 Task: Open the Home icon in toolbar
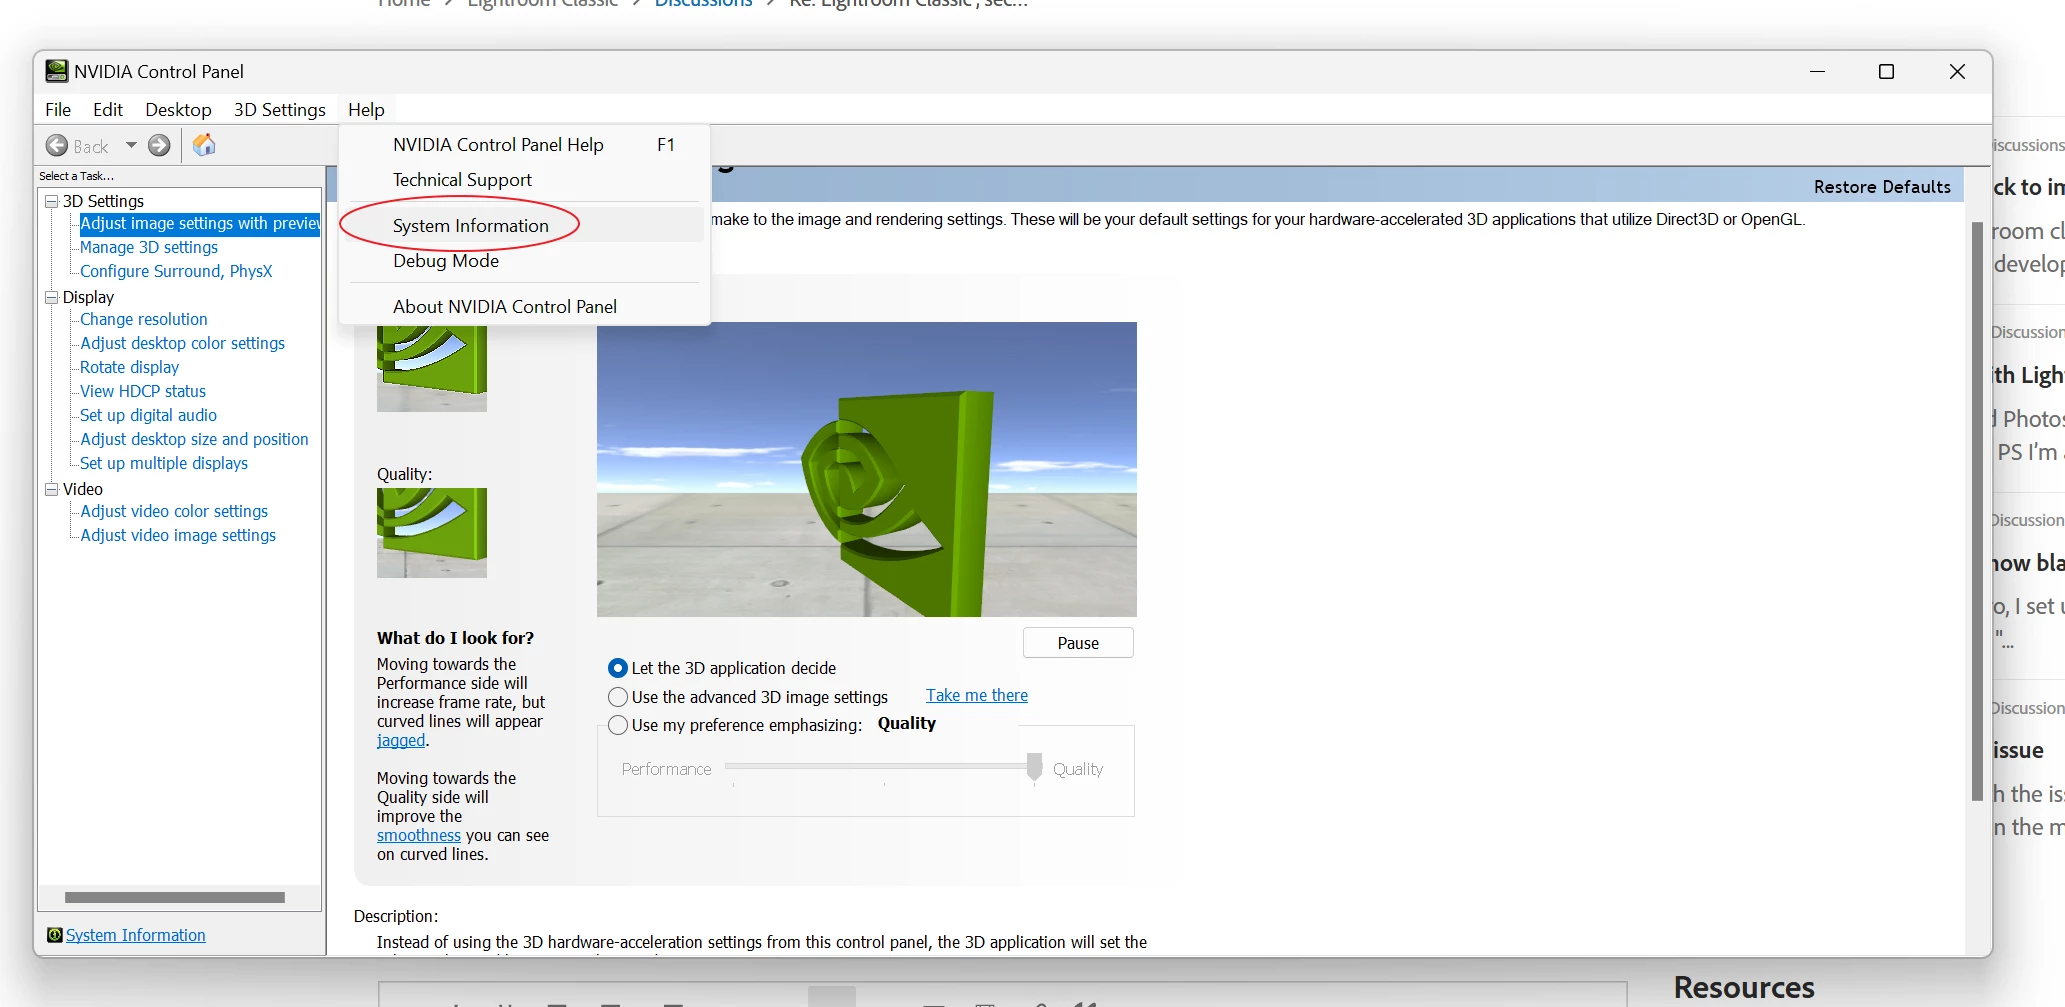click(x=204, y=145)
